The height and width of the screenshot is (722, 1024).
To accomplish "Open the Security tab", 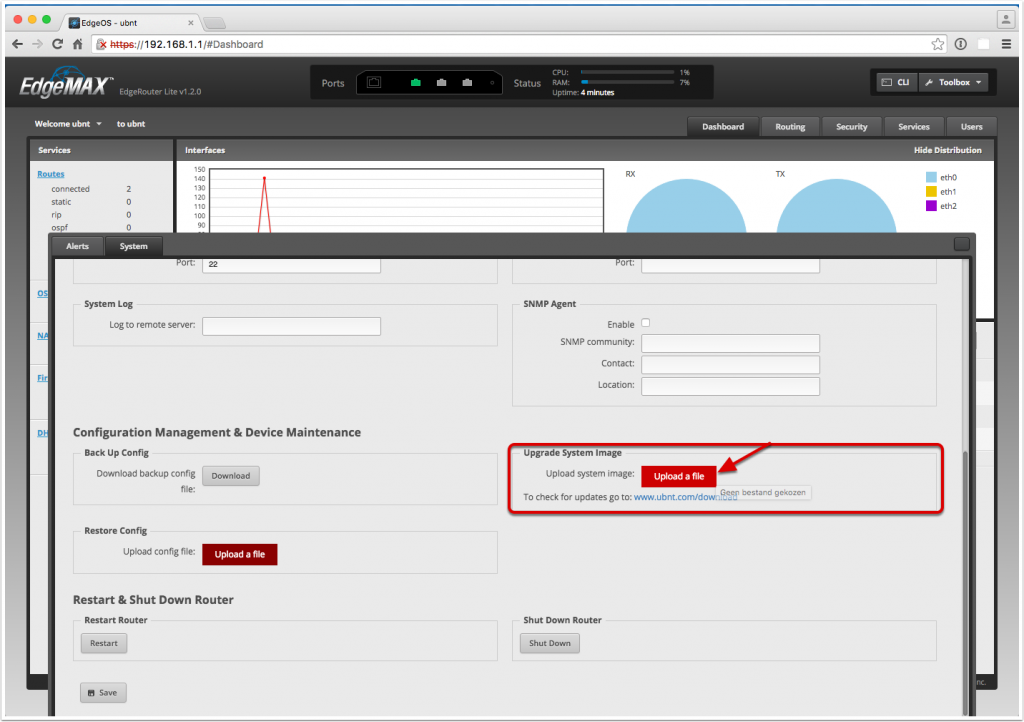I will pyautogui.click(x=852, y=127).
